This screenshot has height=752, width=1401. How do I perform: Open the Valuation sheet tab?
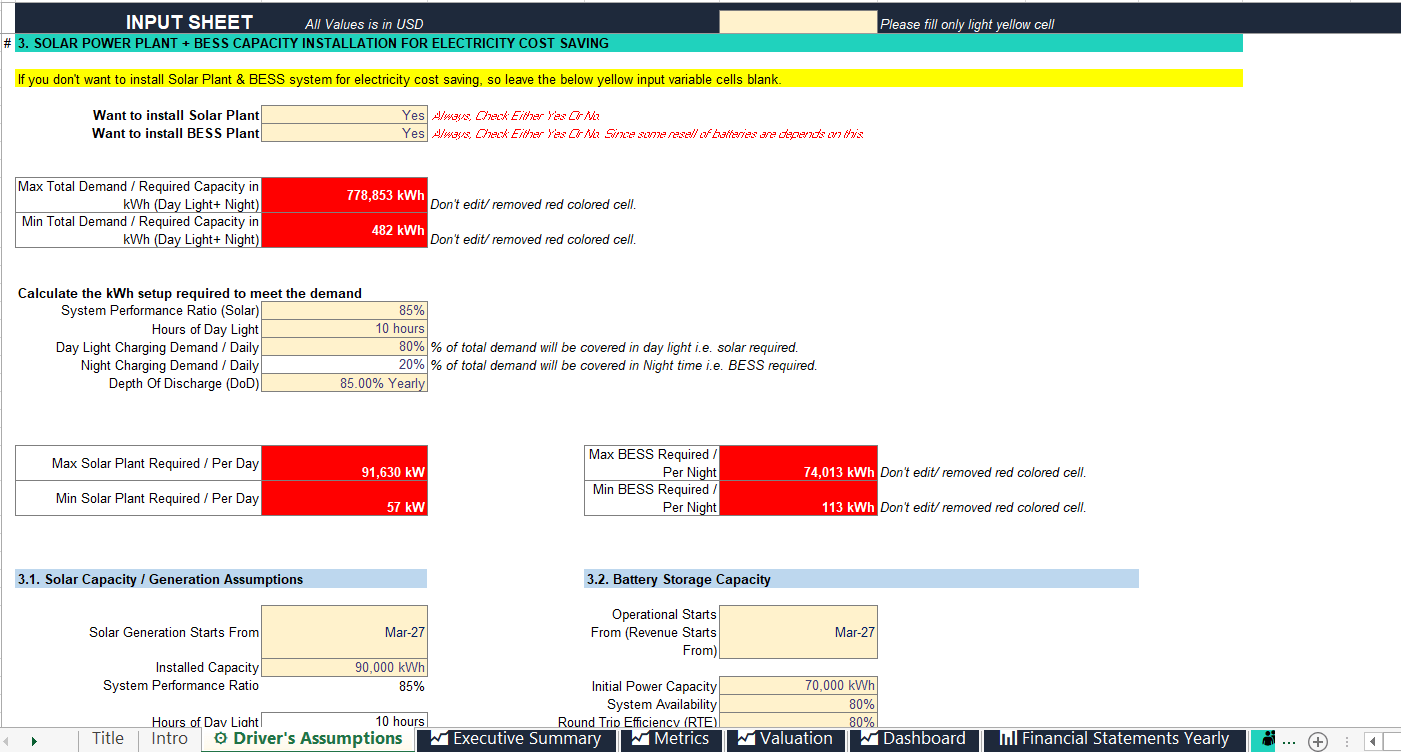coord(785,739)
